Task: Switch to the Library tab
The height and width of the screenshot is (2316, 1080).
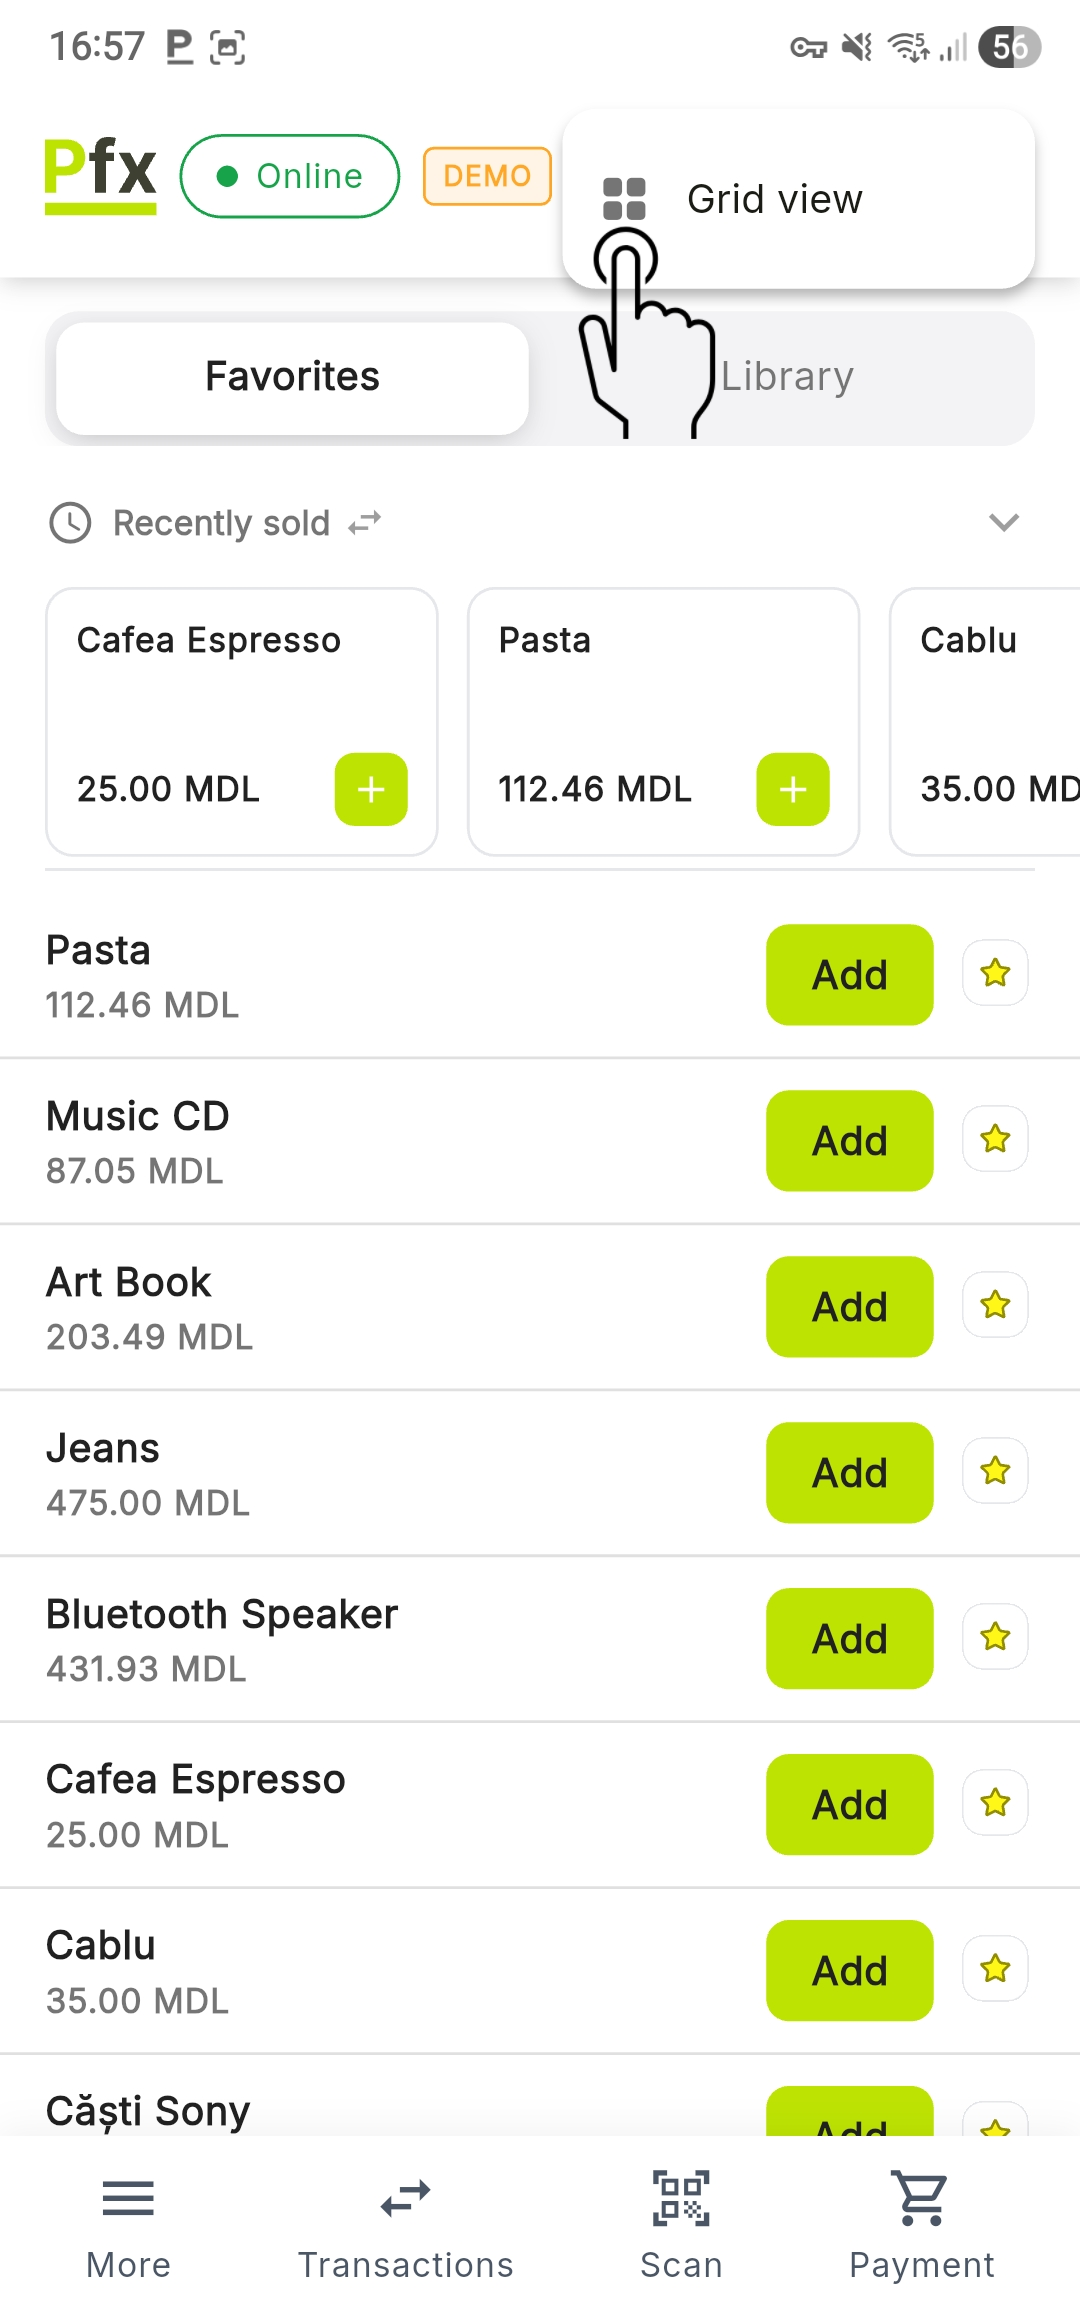Action: (x=787, y=378)
